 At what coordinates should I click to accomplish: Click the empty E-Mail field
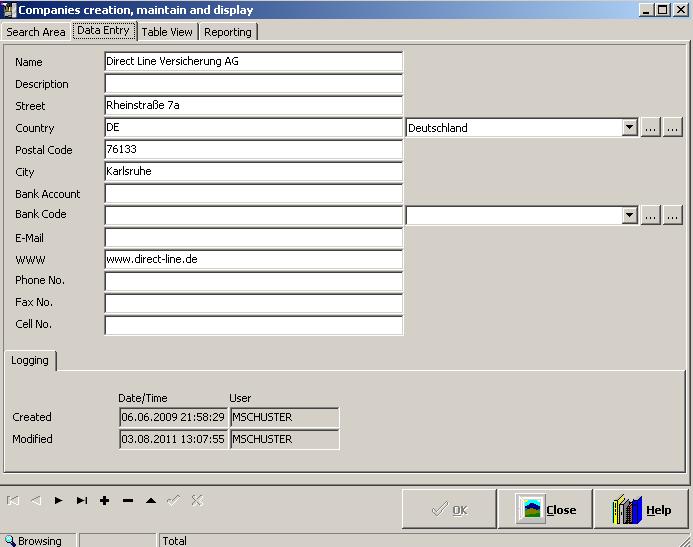coord(254,238)
